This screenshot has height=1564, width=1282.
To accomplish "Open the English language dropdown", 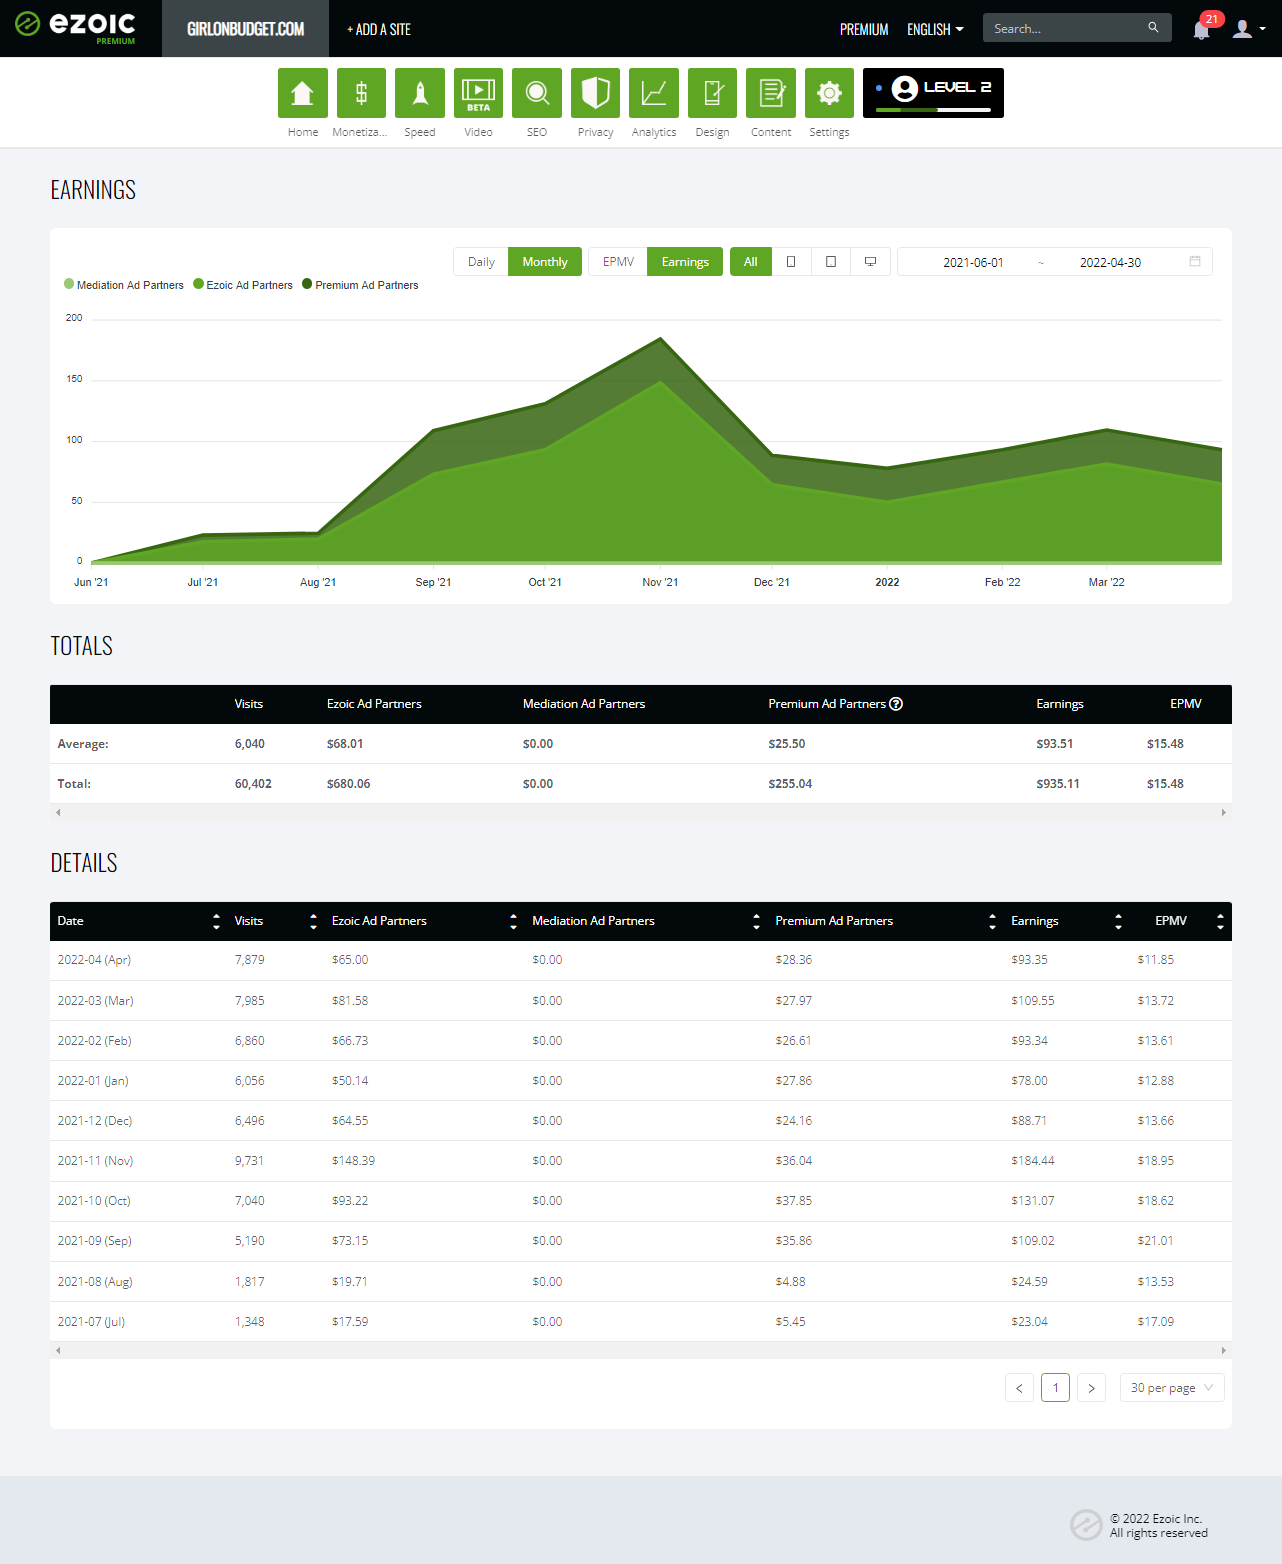I will coord(935,29).
